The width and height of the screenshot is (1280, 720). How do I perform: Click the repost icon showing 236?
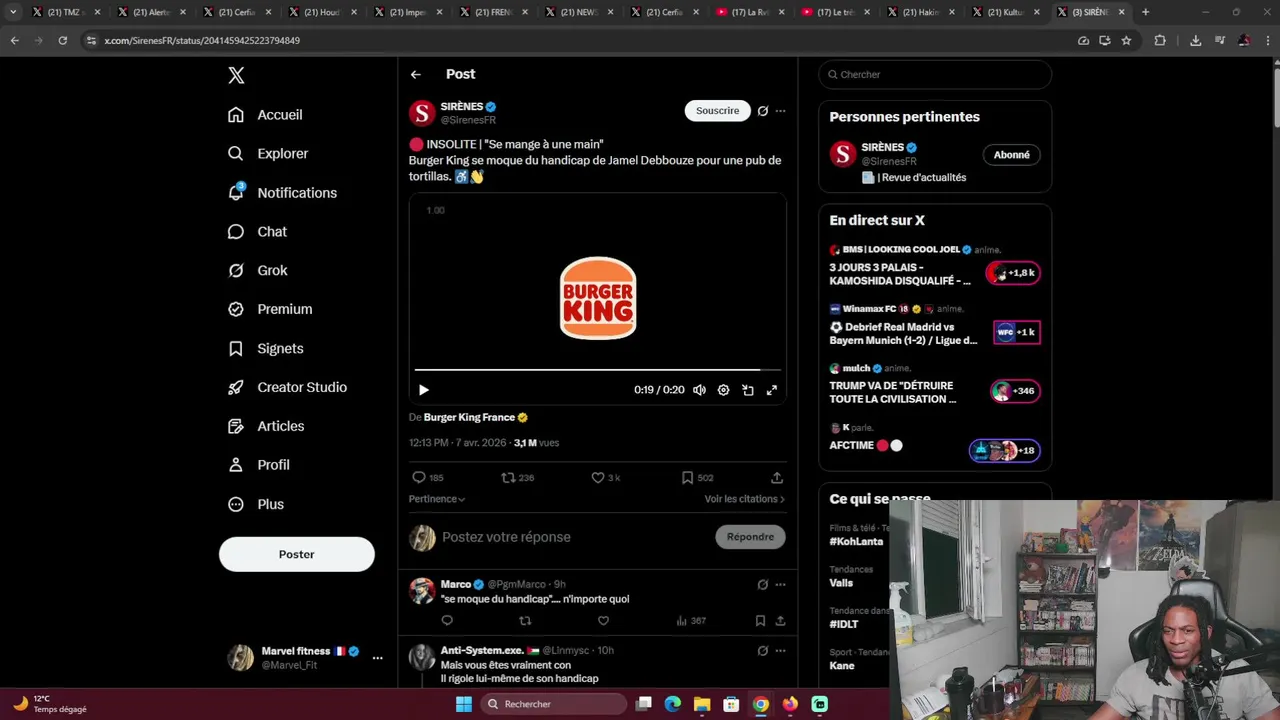pos(517,478)
